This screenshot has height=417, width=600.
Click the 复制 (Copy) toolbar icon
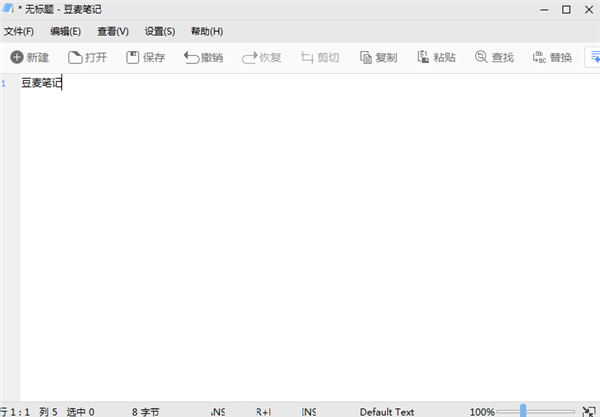(x=366, y=57)
